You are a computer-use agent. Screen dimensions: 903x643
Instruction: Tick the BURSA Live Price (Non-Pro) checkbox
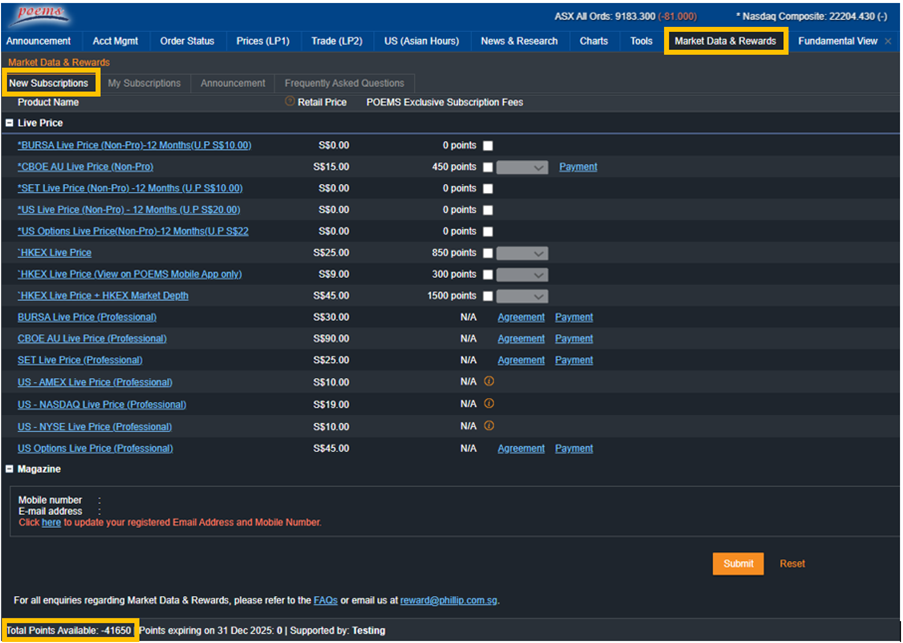(488, 146)
